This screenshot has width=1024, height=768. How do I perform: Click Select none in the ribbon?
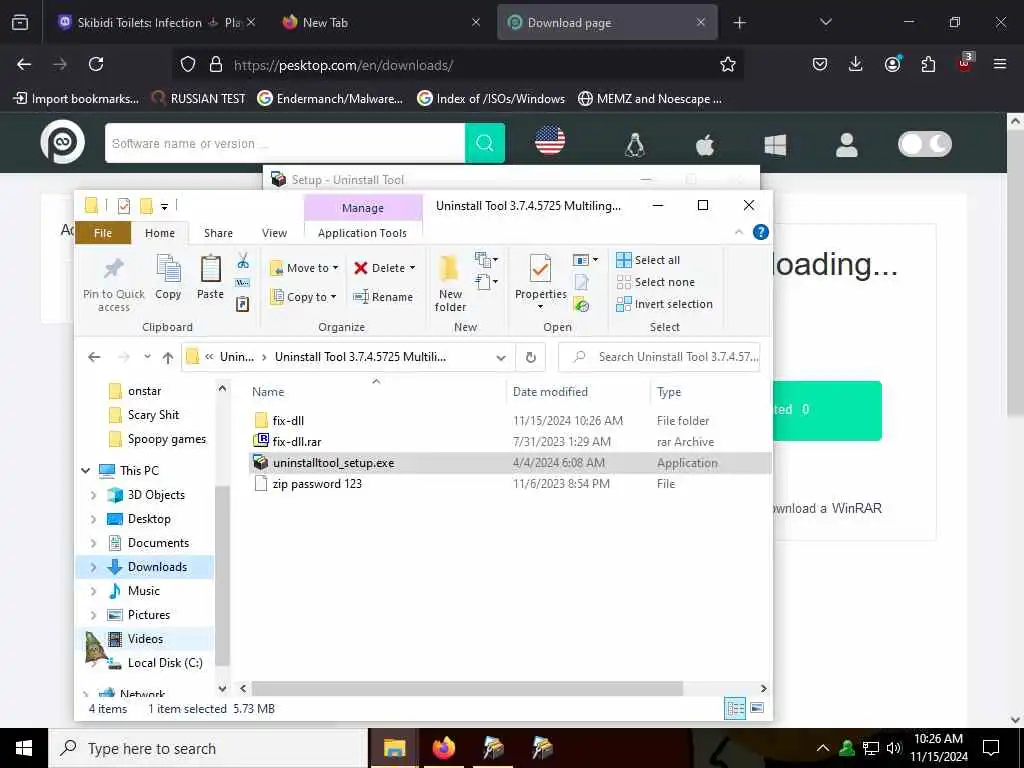(x=656, y=282)
